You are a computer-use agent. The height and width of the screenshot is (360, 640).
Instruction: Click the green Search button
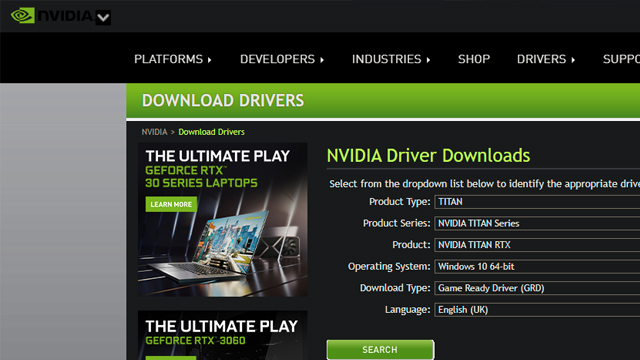(380, 350)
